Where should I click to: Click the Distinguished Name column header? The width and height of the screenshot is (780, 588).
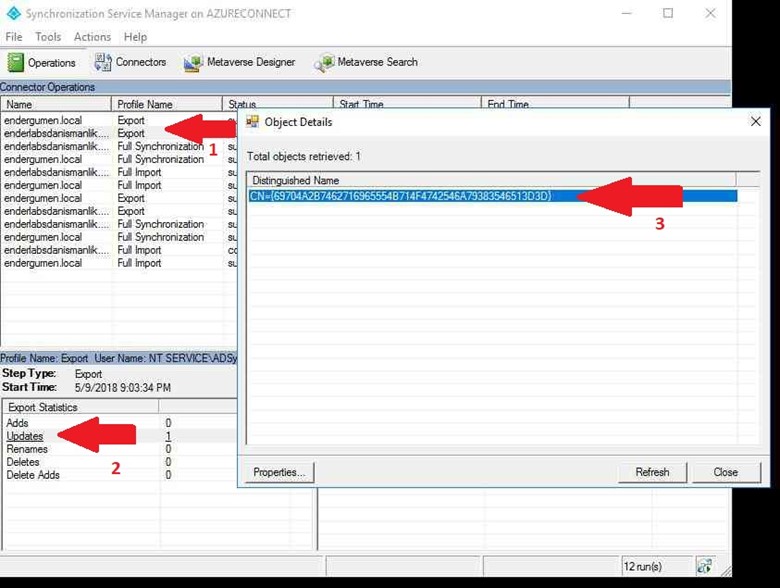point(295,180)
